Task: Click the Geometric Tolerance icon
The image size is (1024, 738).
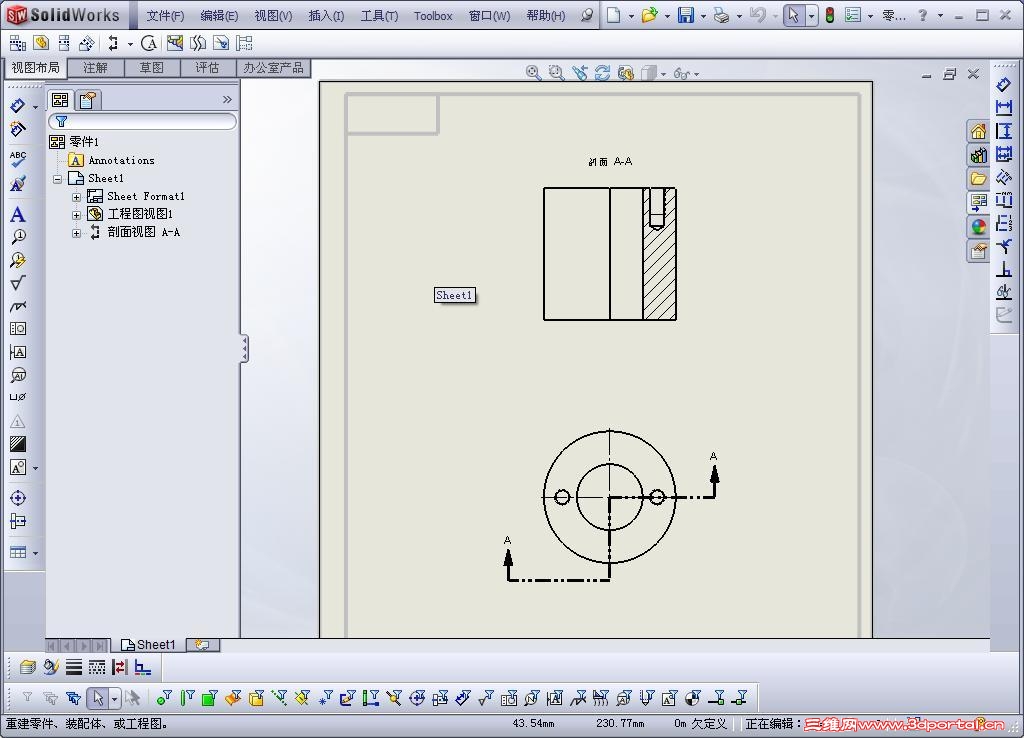Action: [18, 329]
